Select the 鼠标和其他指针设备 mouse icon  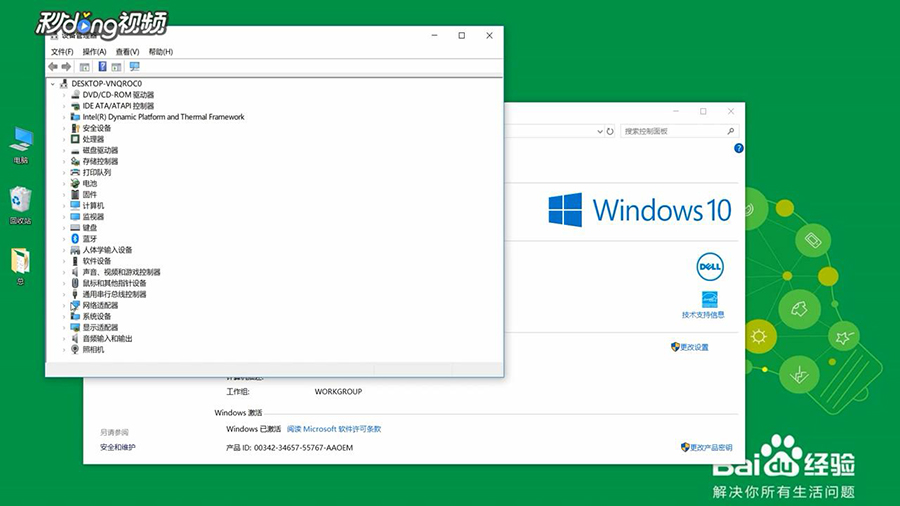tap(75, 283)
